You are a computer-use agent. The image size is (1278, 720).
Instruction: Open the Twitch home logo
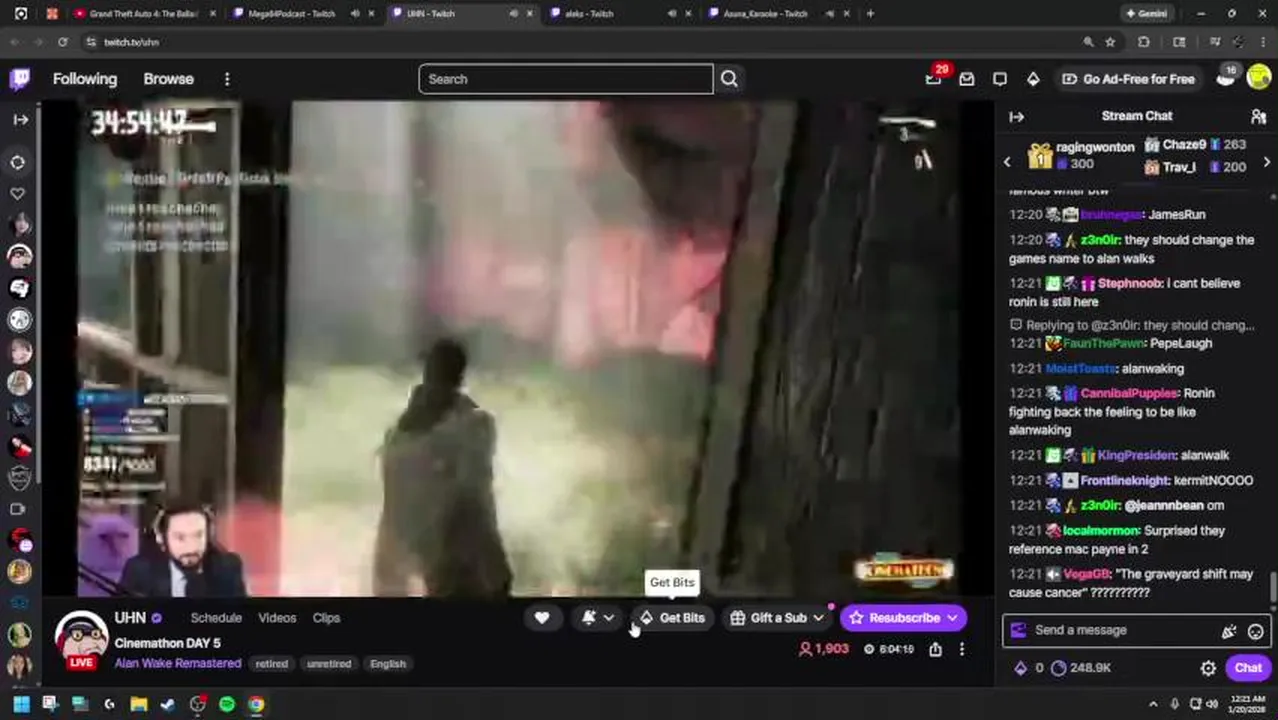[x=20, y=79]
